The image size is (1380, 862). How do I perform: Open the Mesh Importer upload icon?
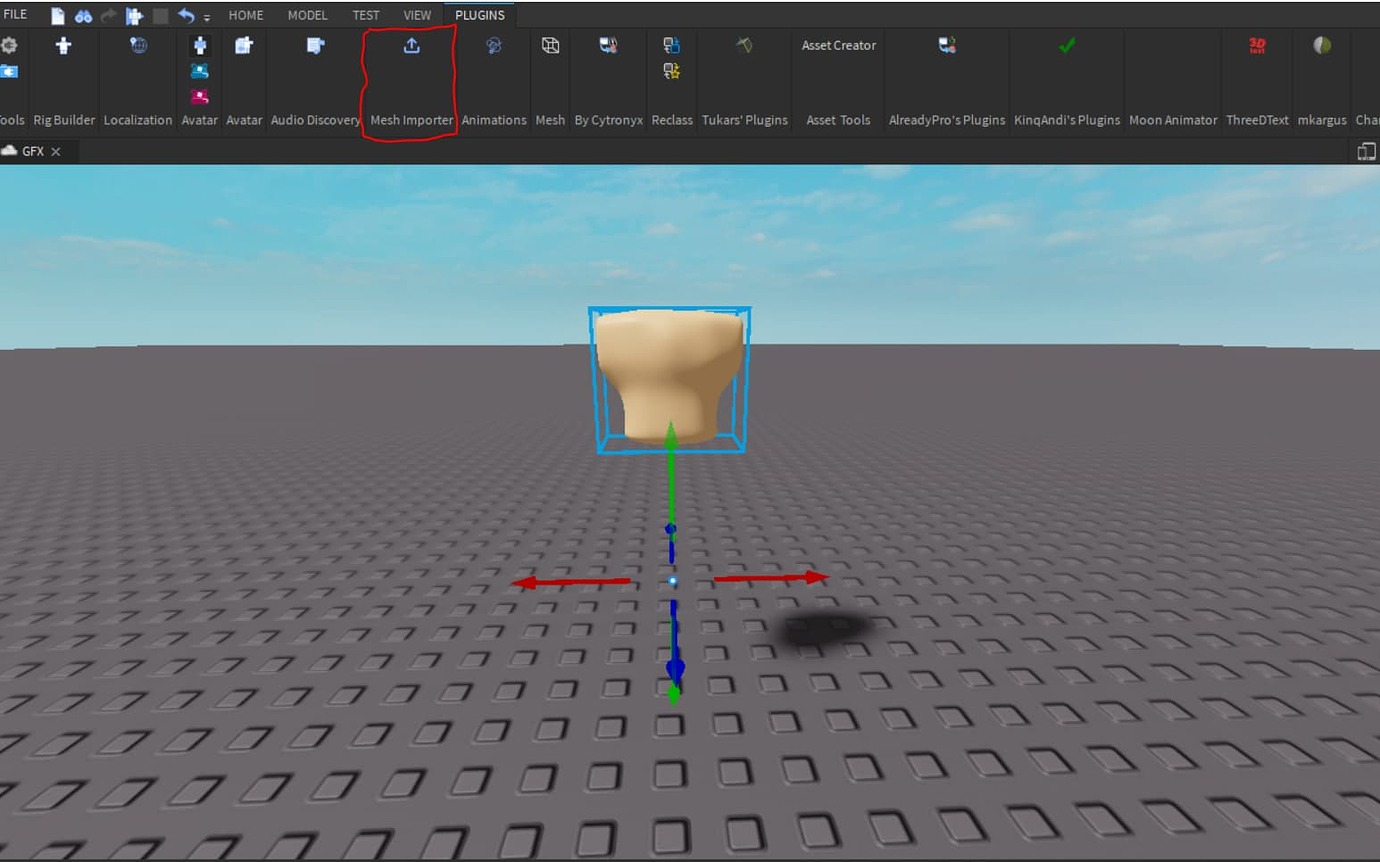(x=411, y=45)
